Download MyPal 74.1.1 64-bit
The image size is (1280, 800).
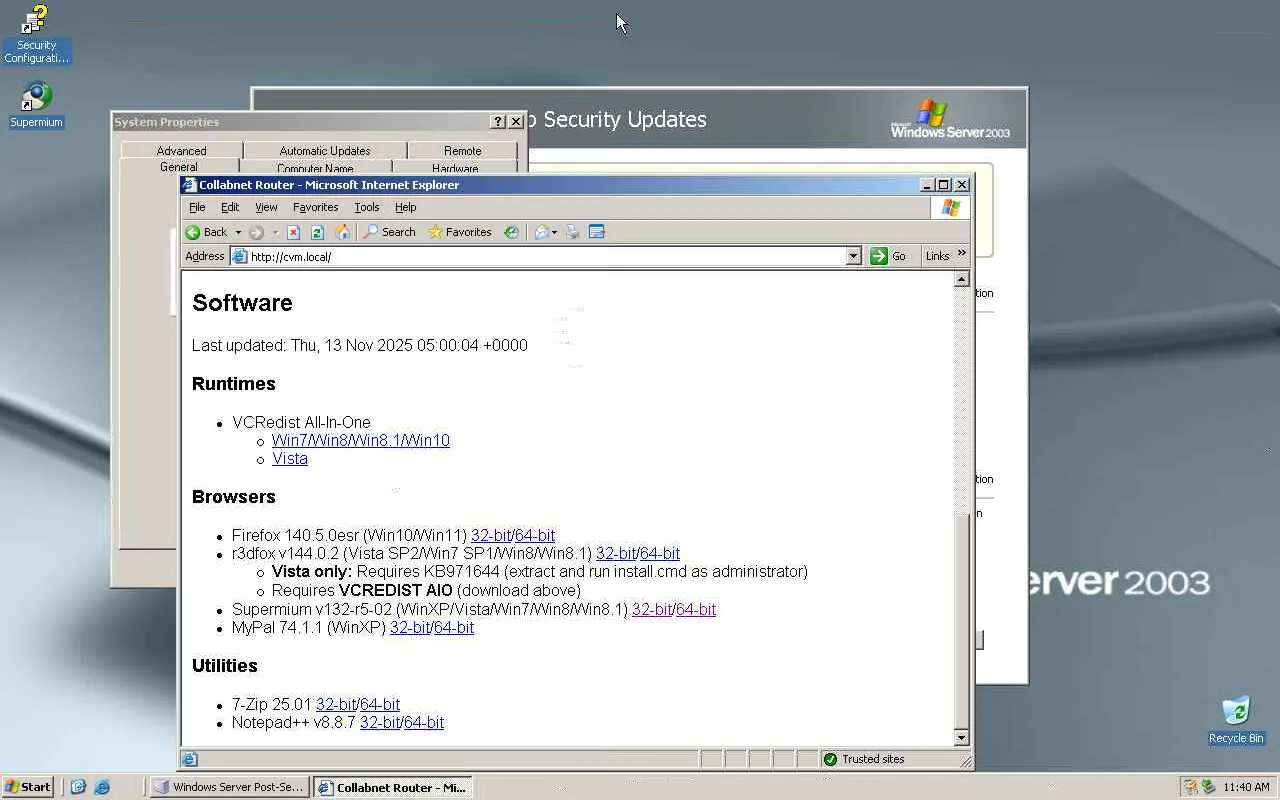tap(454, 627)
